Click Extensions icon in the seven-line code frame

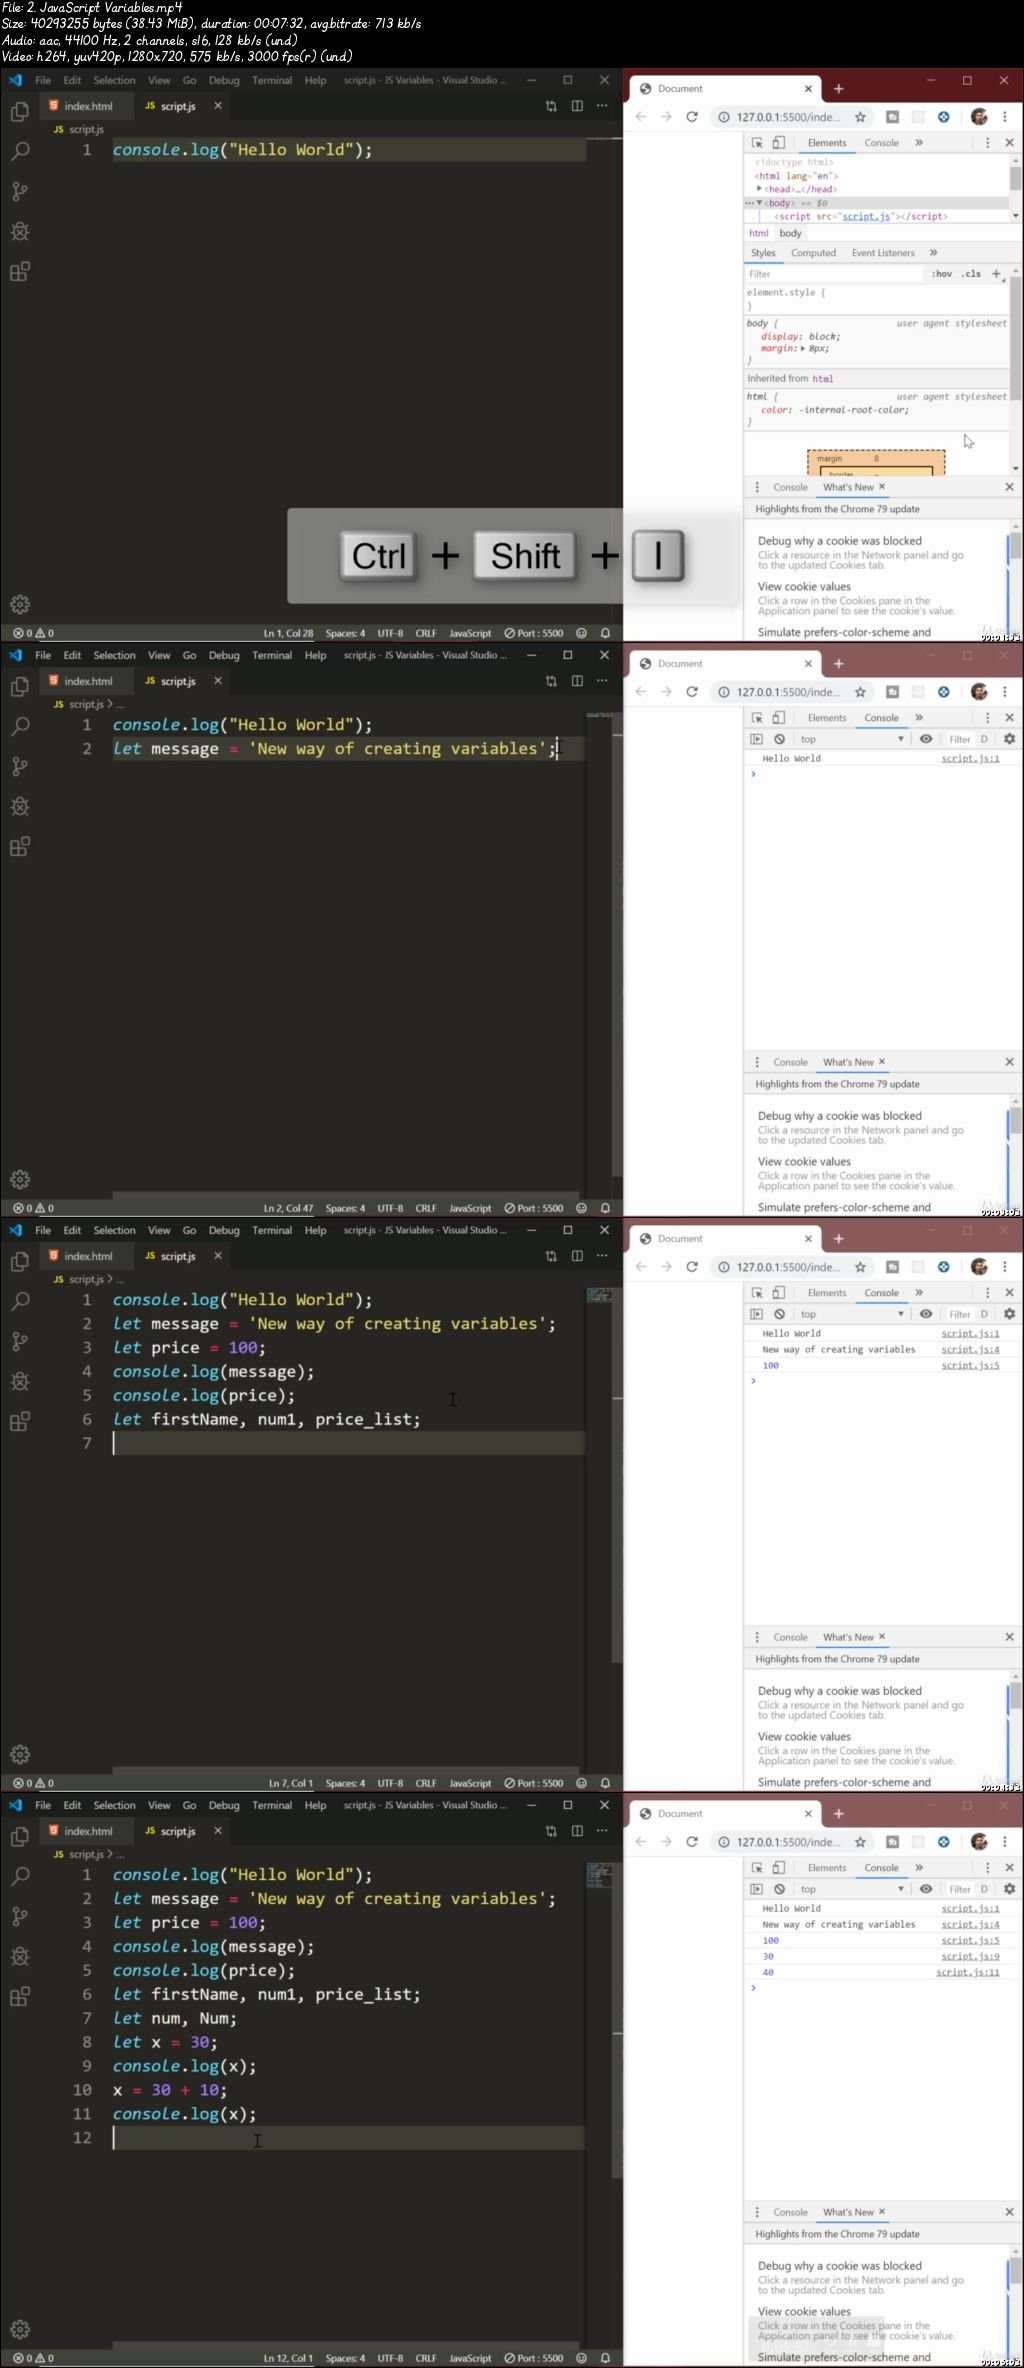click(x=19, y=1421)
